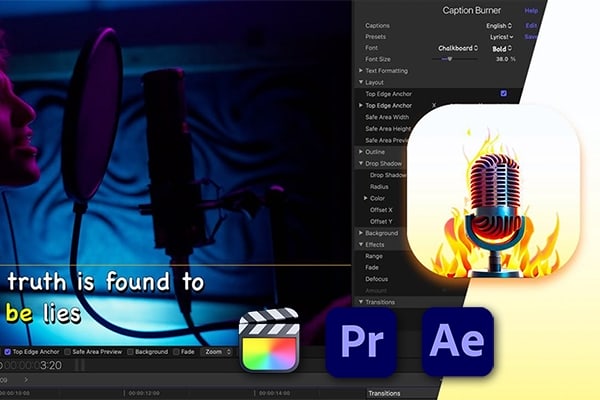The image size is (600, 400).
Task: Click the yellow highlighted caption word 'be'
Action: (x=19, y=313)
